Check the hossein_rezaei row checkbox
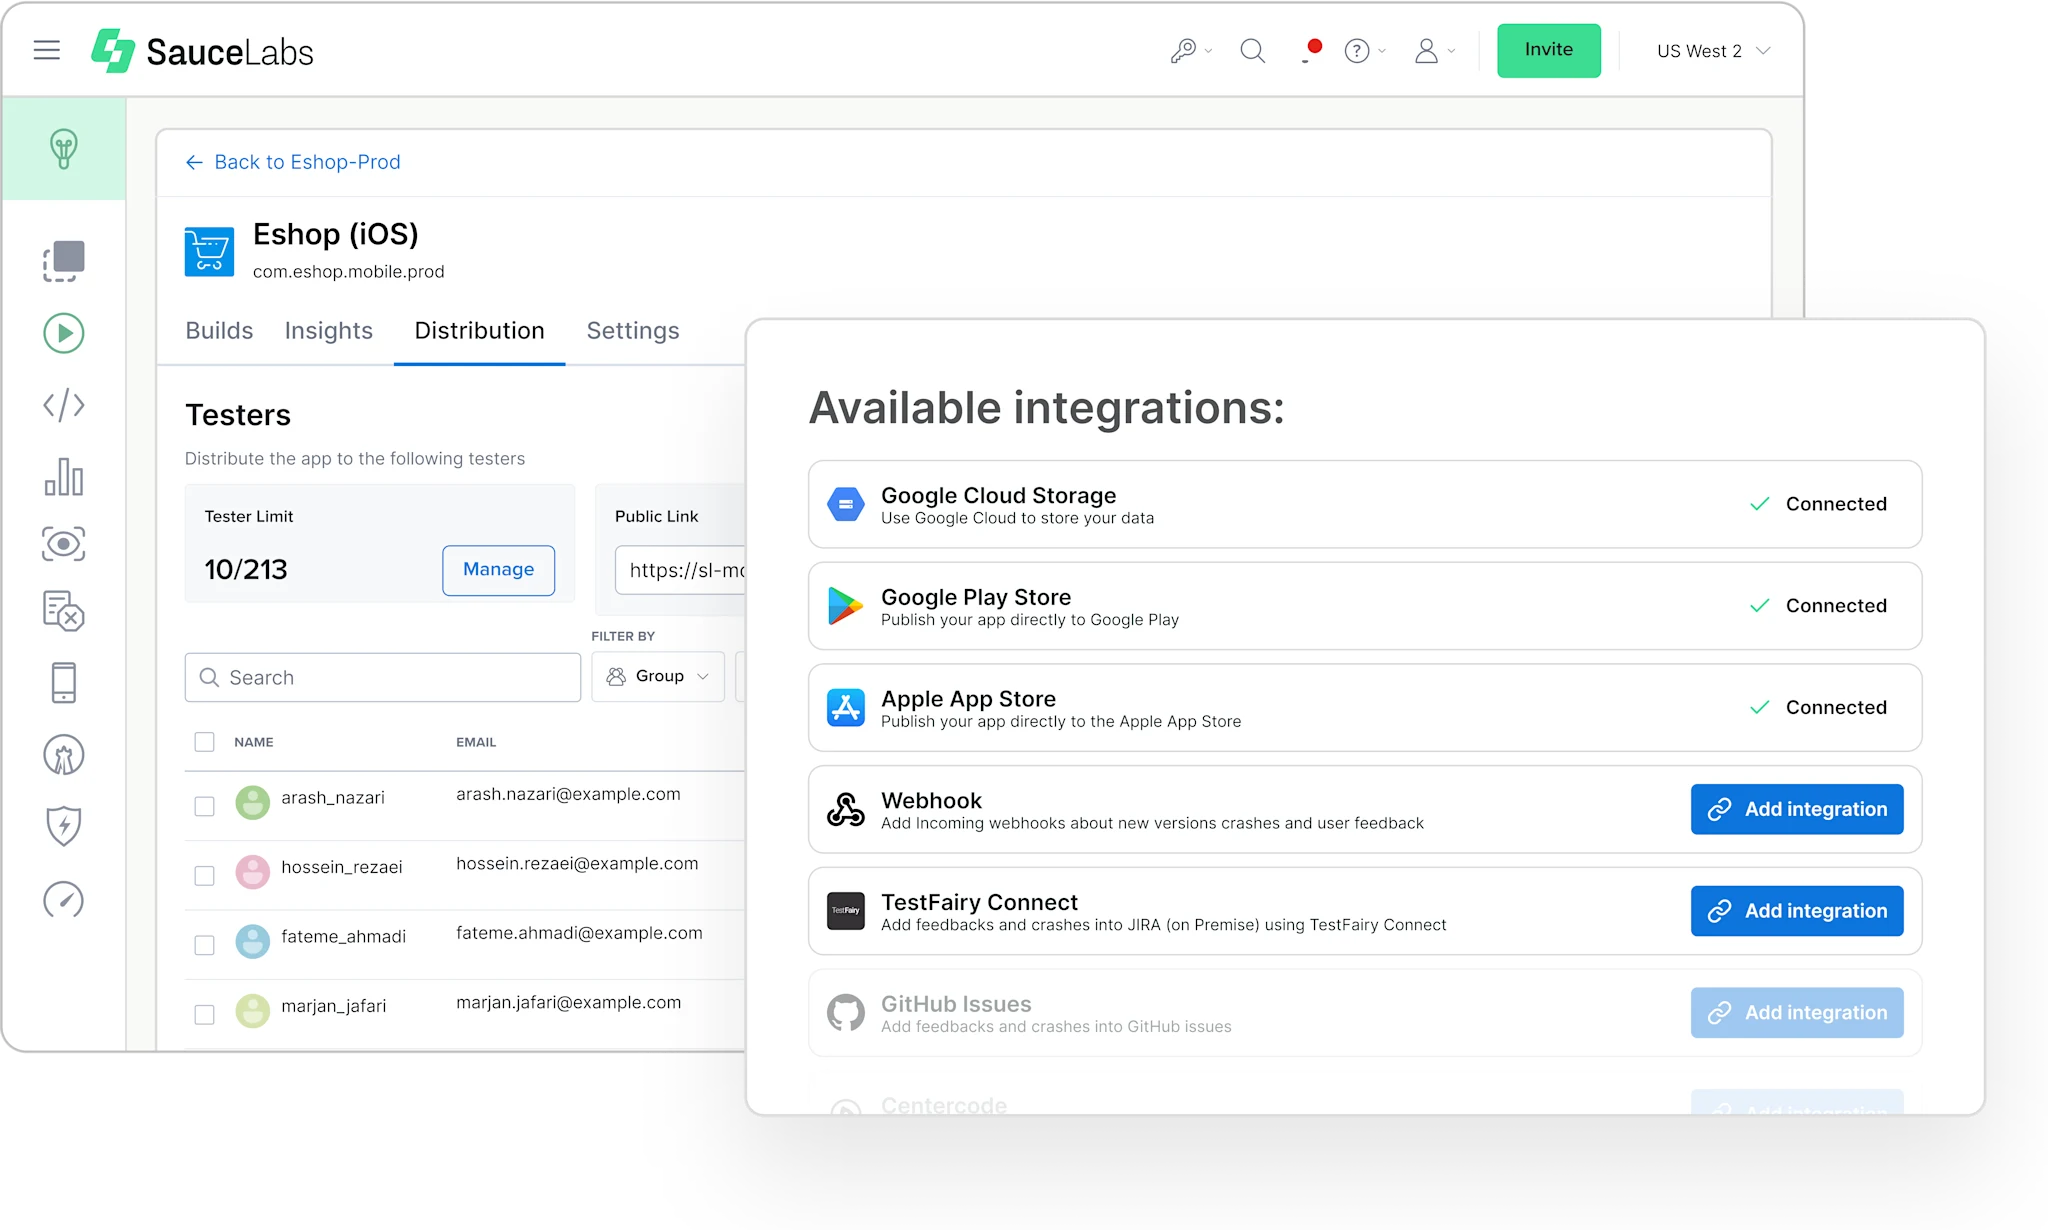2048x1230 pixels. 205,876
